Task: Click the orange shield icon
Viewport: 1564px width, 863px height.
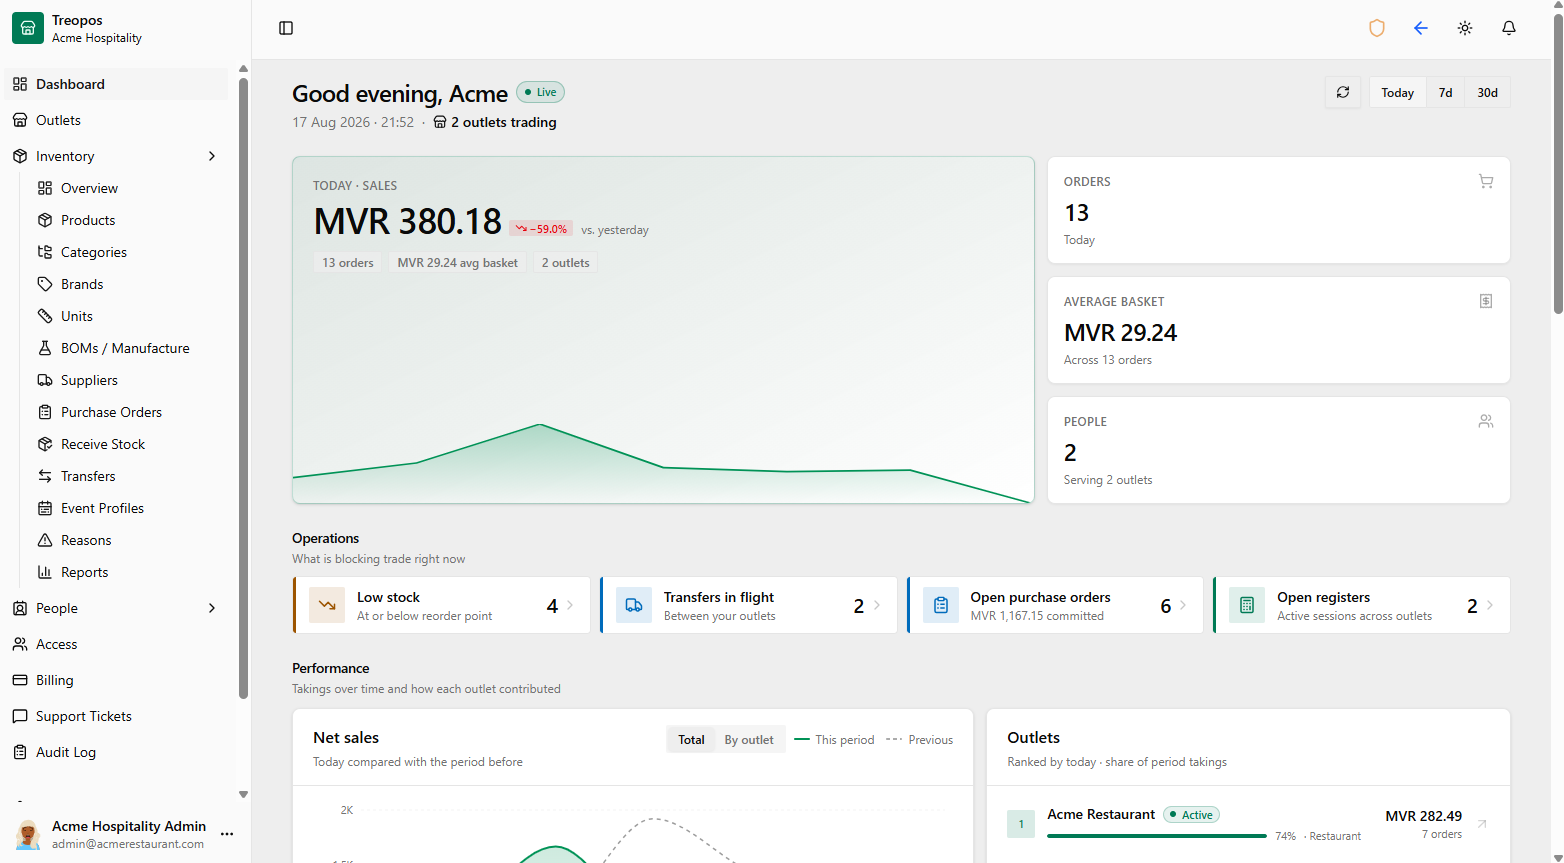Action: [x=1377, y=28]
